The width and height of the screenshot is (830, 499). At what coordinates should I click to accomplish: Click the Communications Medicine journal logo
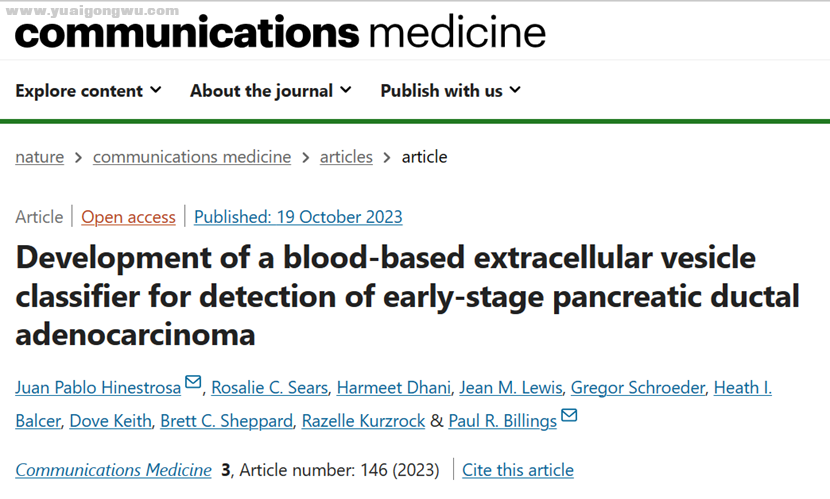point(280,33)
